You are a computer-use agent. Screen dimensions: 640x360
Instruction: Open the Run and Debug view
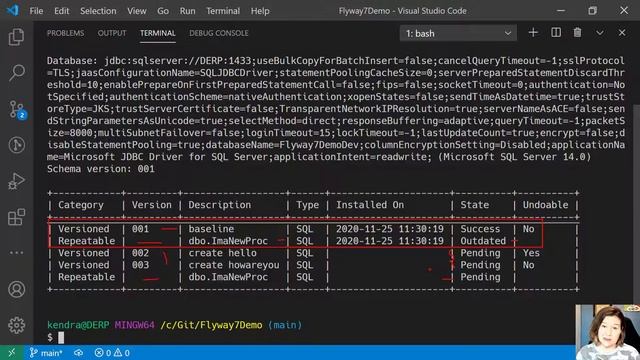coord(16,181)
